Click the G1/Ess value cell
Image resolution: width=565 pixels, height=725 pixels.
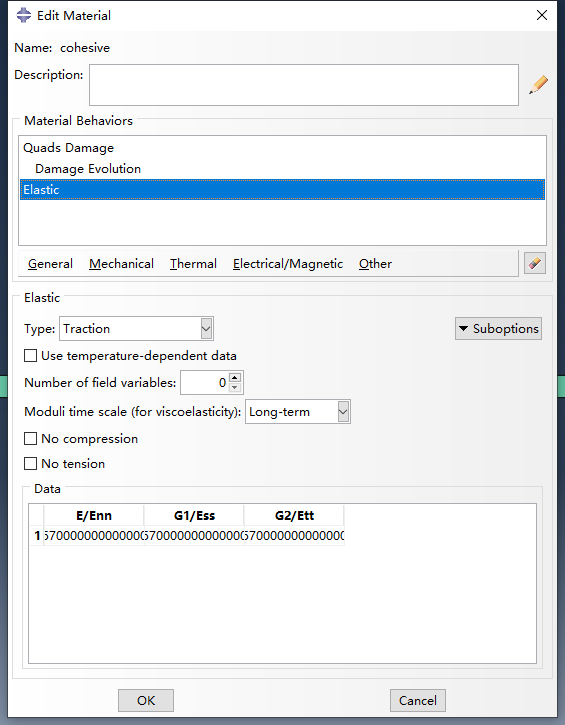click(x=194, y=536)
